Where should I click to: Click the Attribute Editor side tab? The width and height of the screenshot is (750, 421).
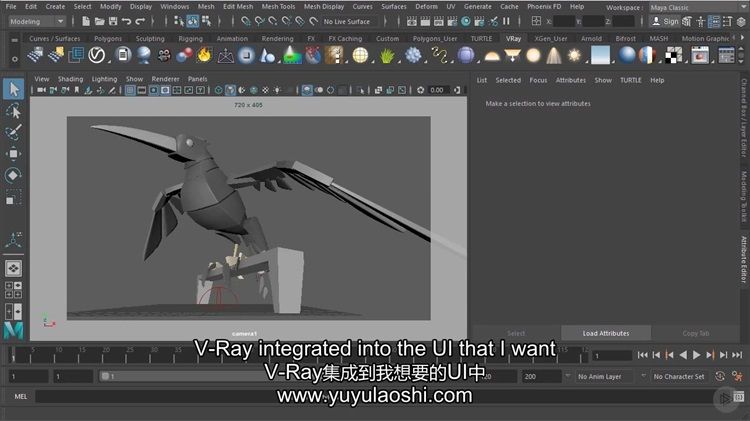(x=744, y=260)
